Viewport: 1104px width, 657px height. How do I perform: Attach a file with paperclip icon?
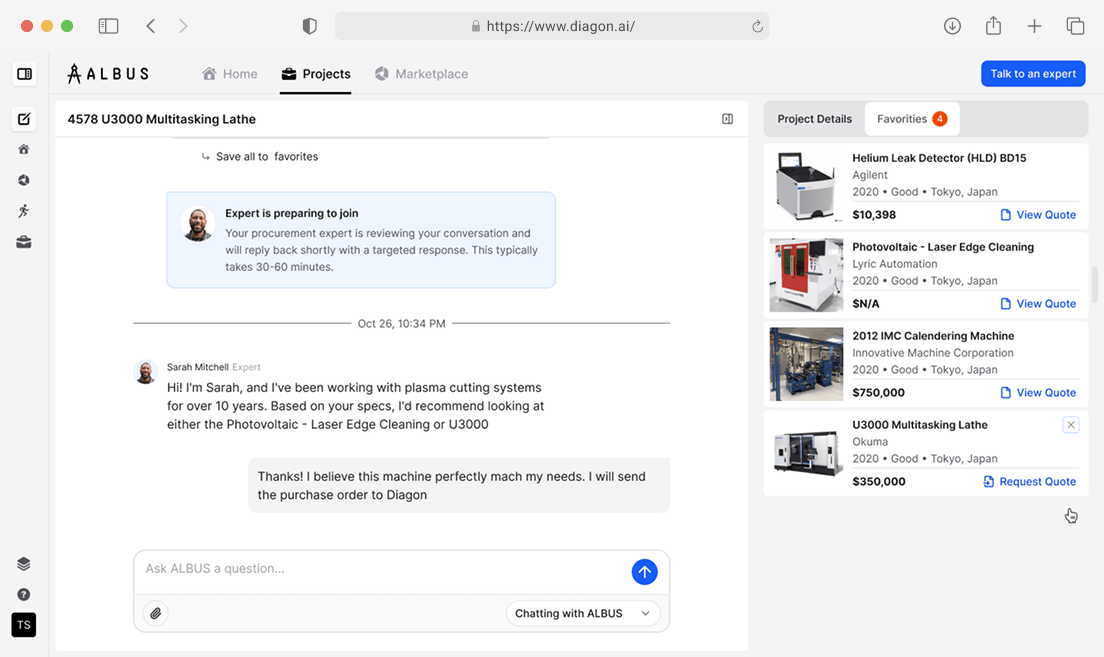pos(156,613)
